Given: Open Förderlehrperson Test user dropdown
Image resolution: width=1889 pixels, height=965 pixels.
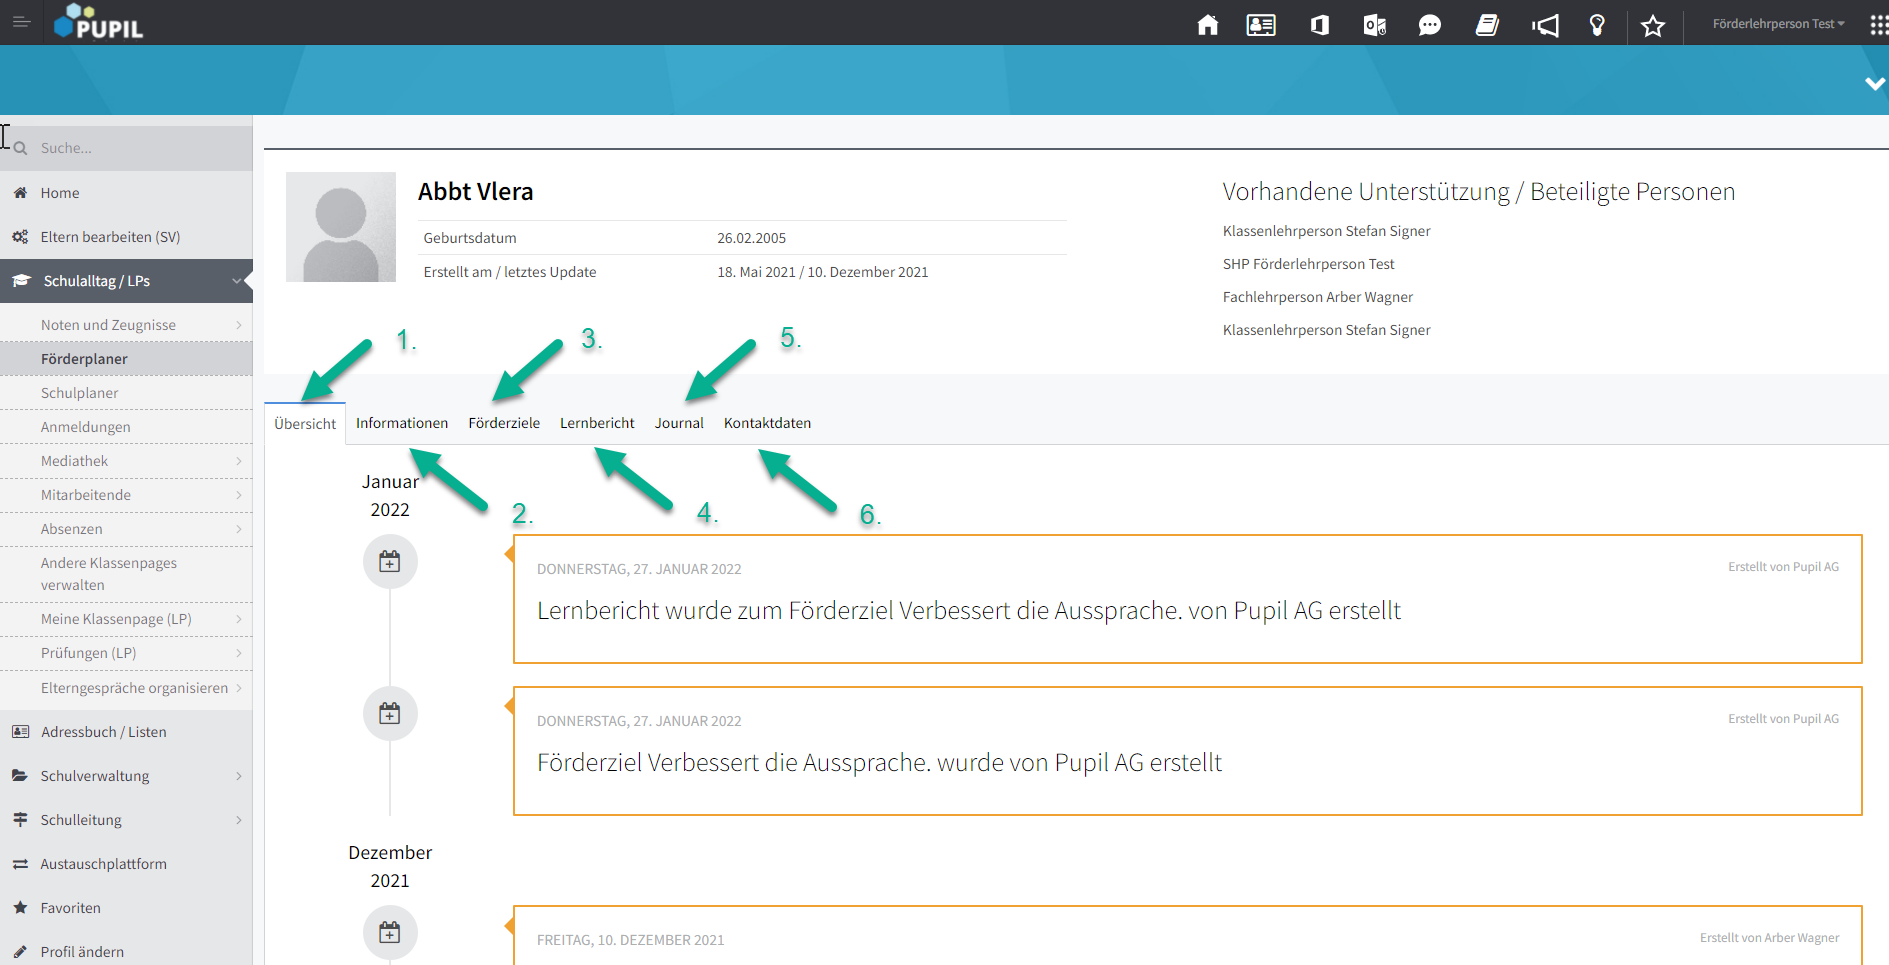Looking at the screenshot, I should [1778, 24].
